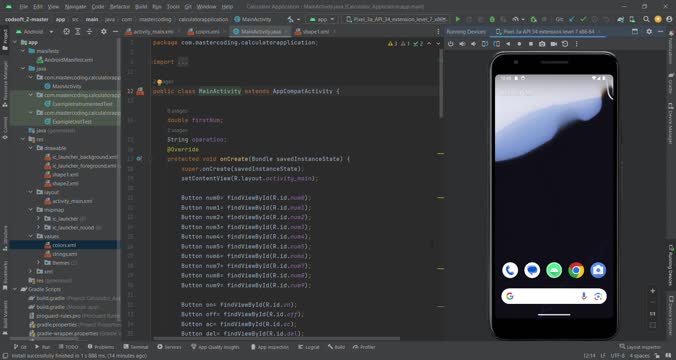Click the emulator zoom in plus button
This screenshot has width=676, height=360.
[x=652, y=291]
